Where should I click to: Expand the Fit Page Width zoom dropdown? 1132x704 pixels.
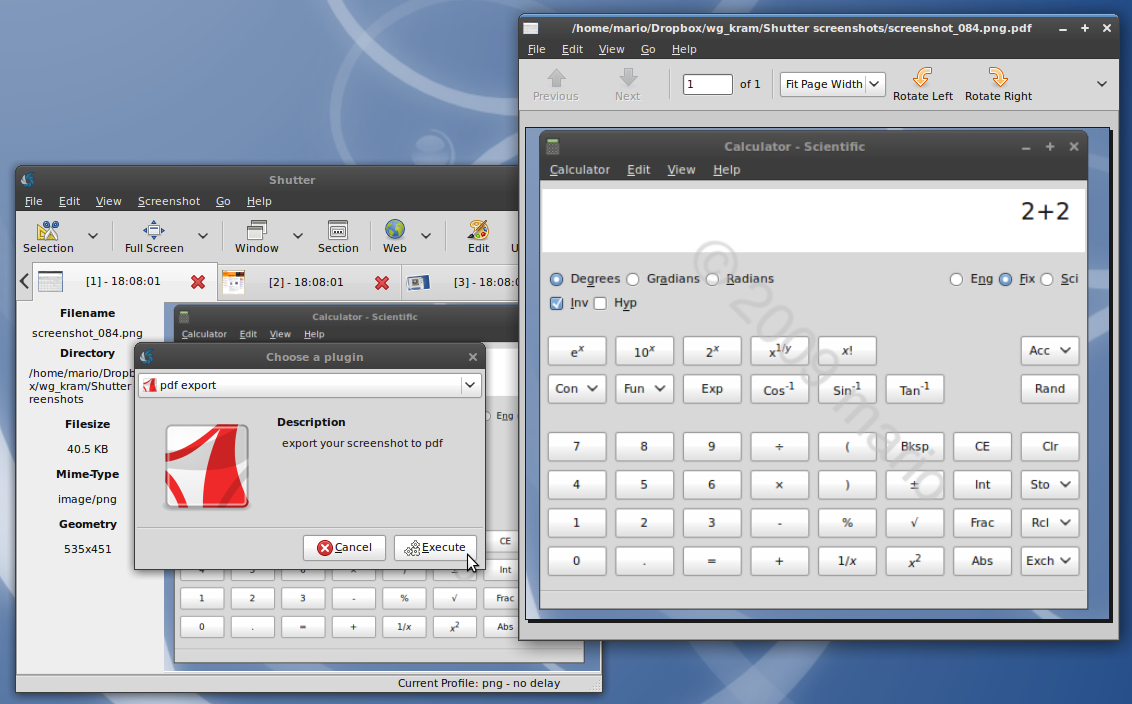point(875,84)
